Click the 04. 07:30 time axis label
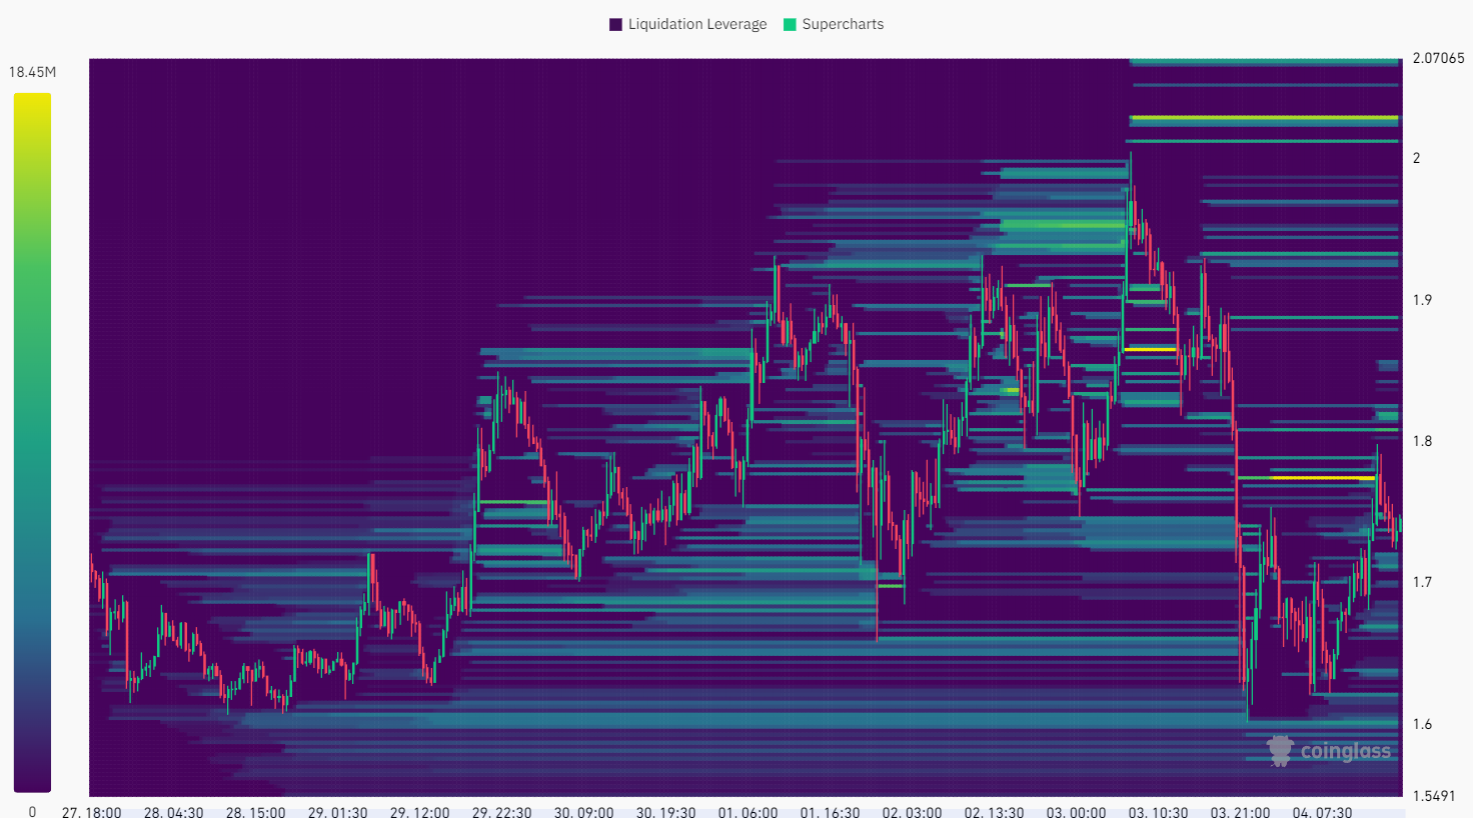Viewport: 1473px width, 818px height. point(1322,812)
